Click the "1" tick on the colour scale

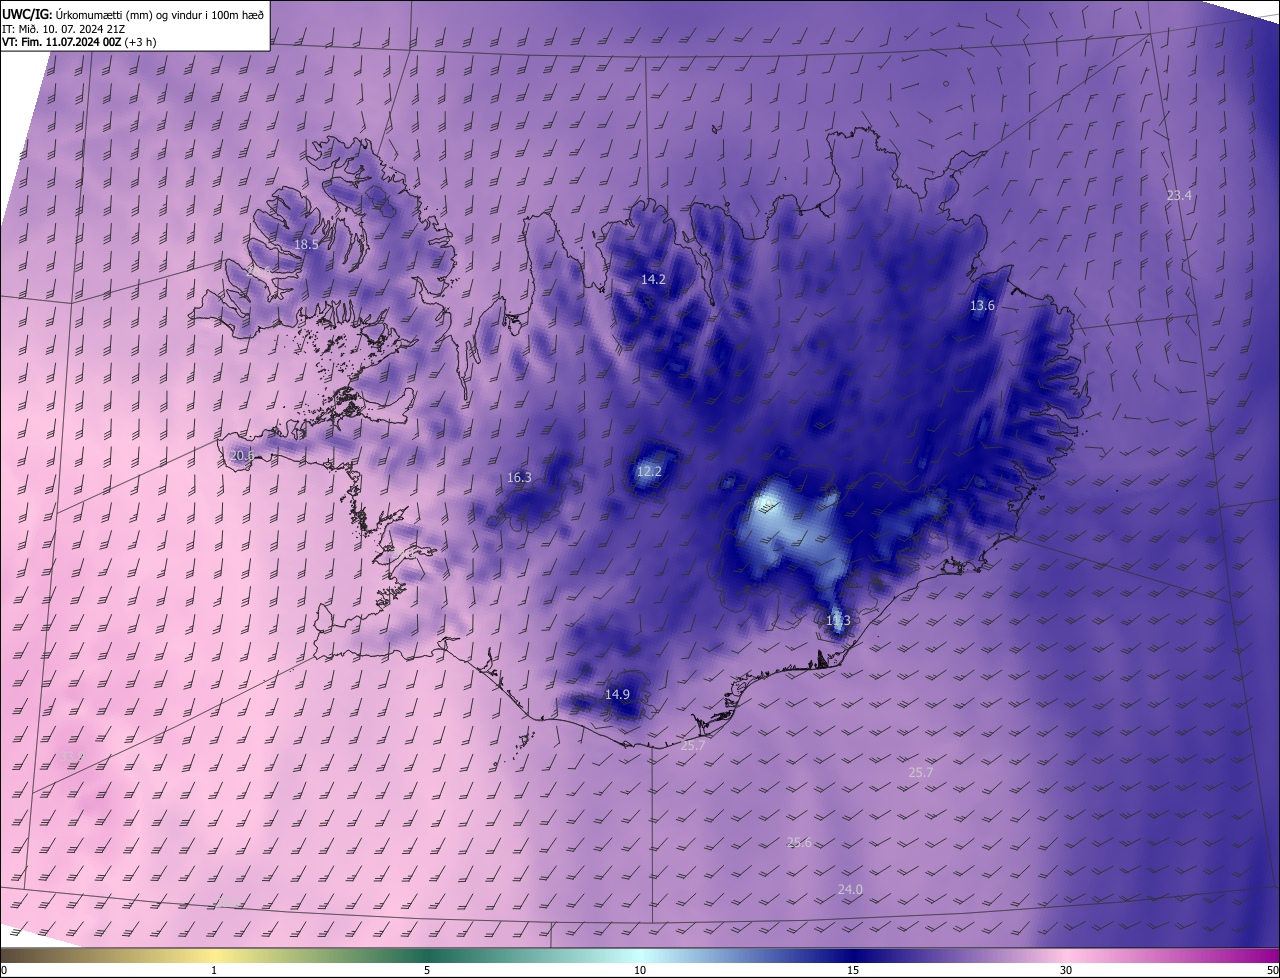tap(215, 970)
